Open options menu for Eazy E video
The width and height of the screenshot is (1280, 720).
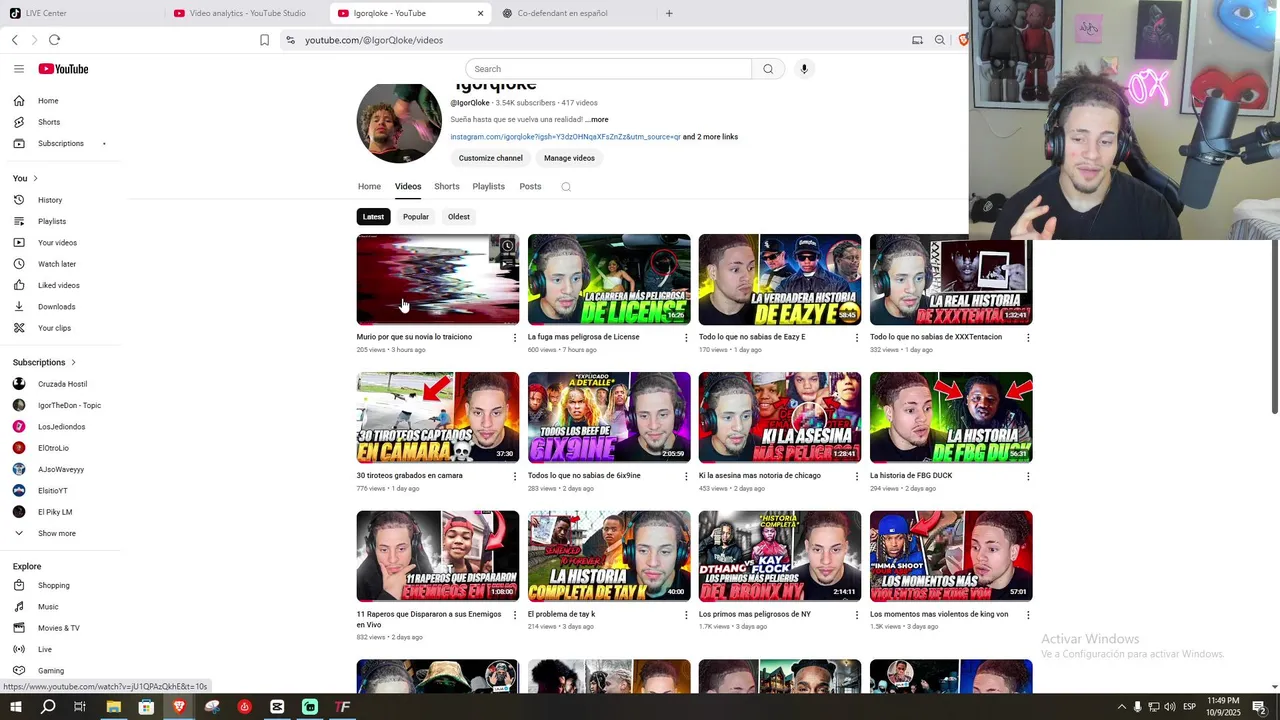(857, 338)
